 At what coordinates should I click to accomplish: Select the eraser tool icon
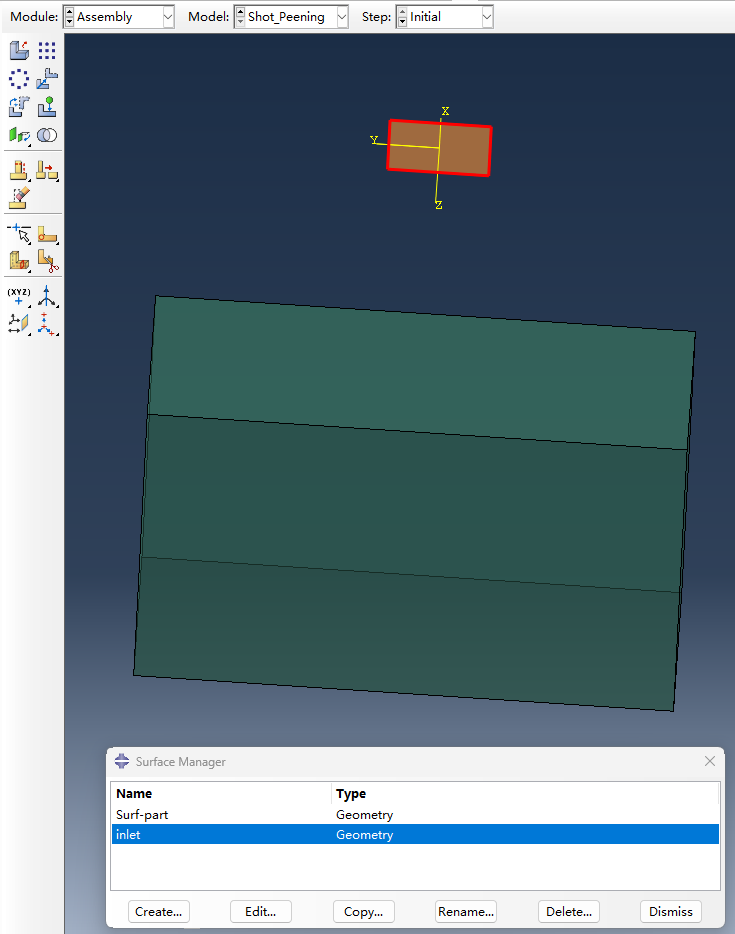click(x=19, y=198)
